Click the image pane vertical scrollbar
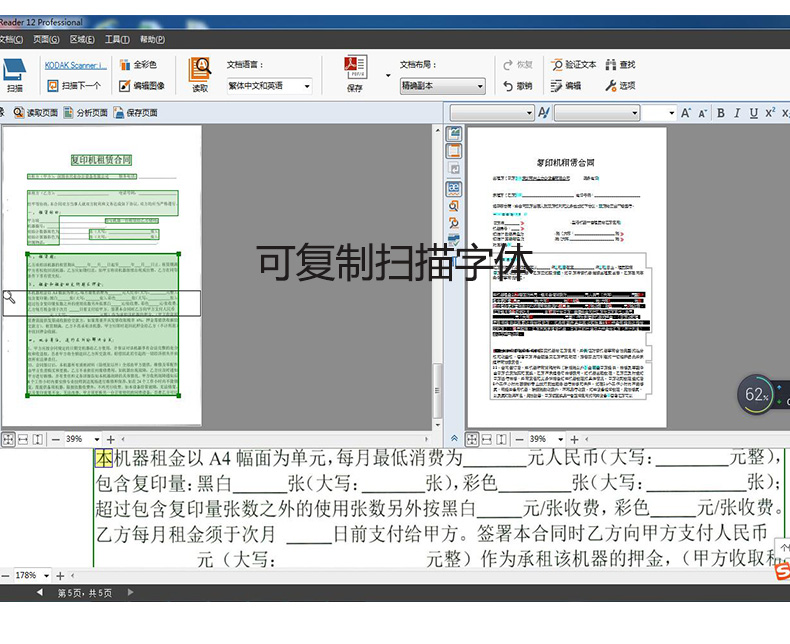Screen dimensions: 790x644 (x=436, y=300)
